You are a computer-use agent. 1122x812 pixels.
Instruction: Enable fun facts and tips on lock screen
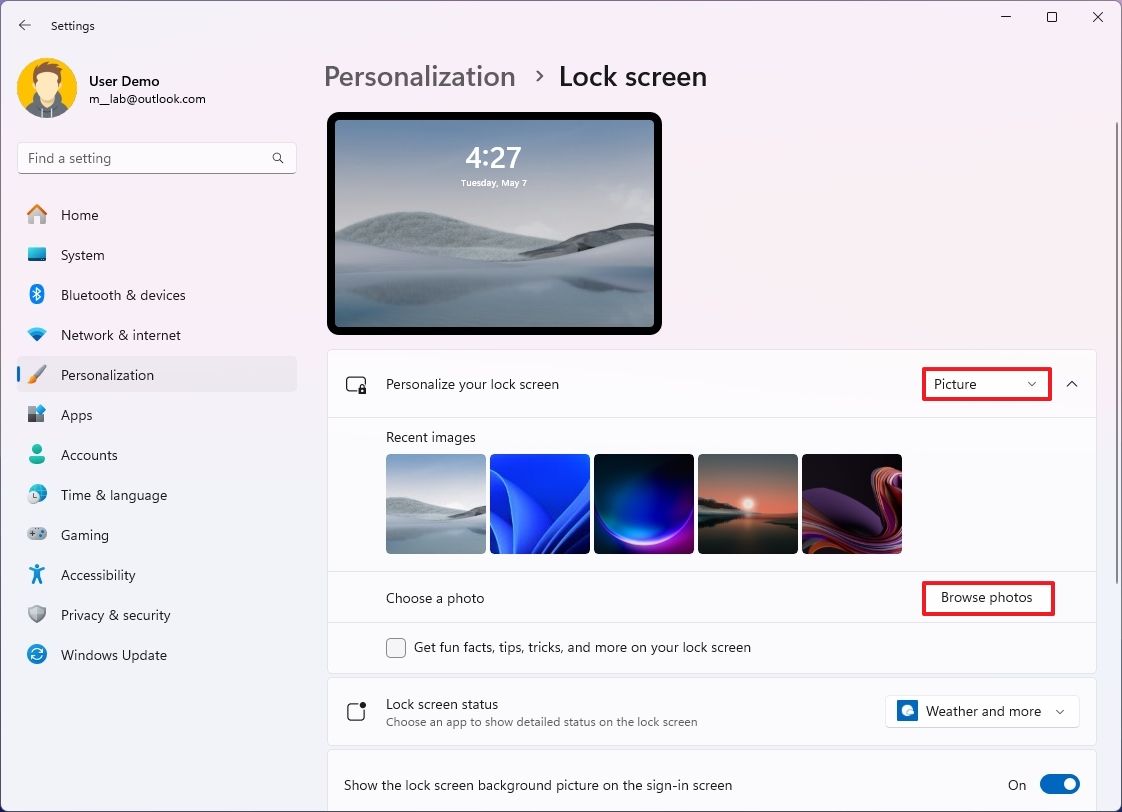click(396, 648)
